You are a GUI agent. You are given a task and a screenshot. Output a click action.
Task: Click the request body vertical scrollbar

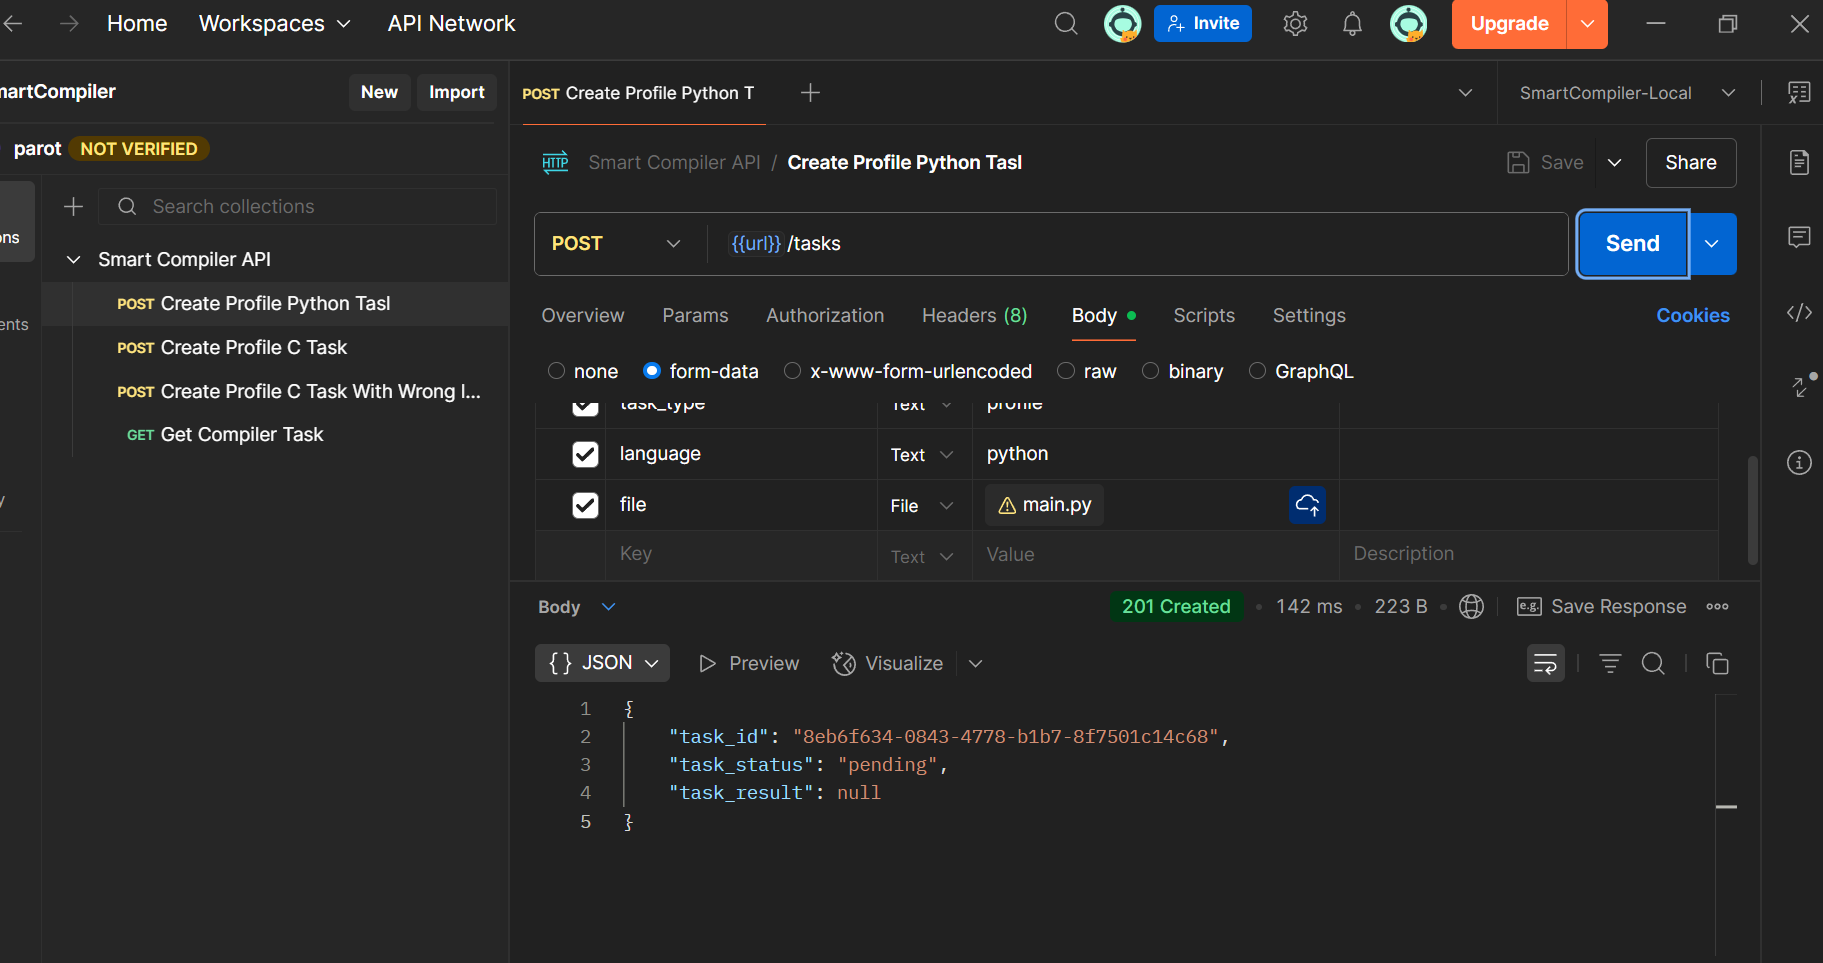click(x=1752, y=510)
